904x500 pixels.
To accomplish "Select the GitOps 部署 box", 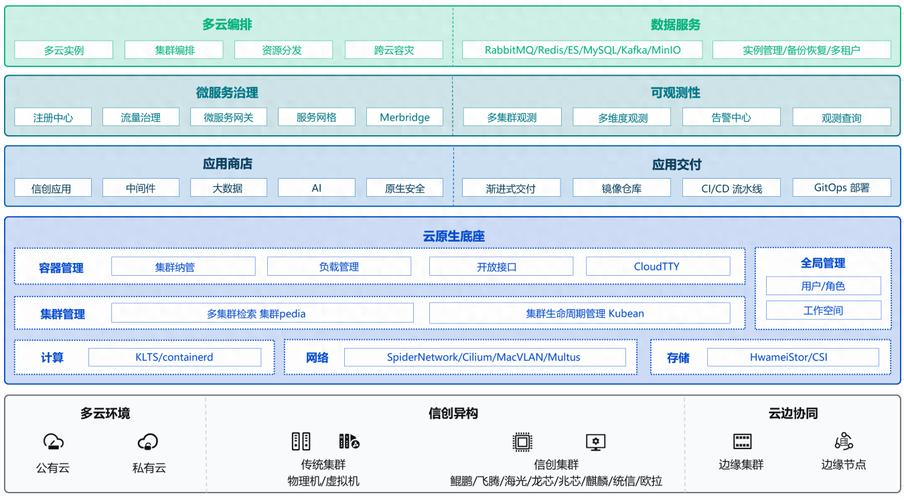I will (841, 187).
